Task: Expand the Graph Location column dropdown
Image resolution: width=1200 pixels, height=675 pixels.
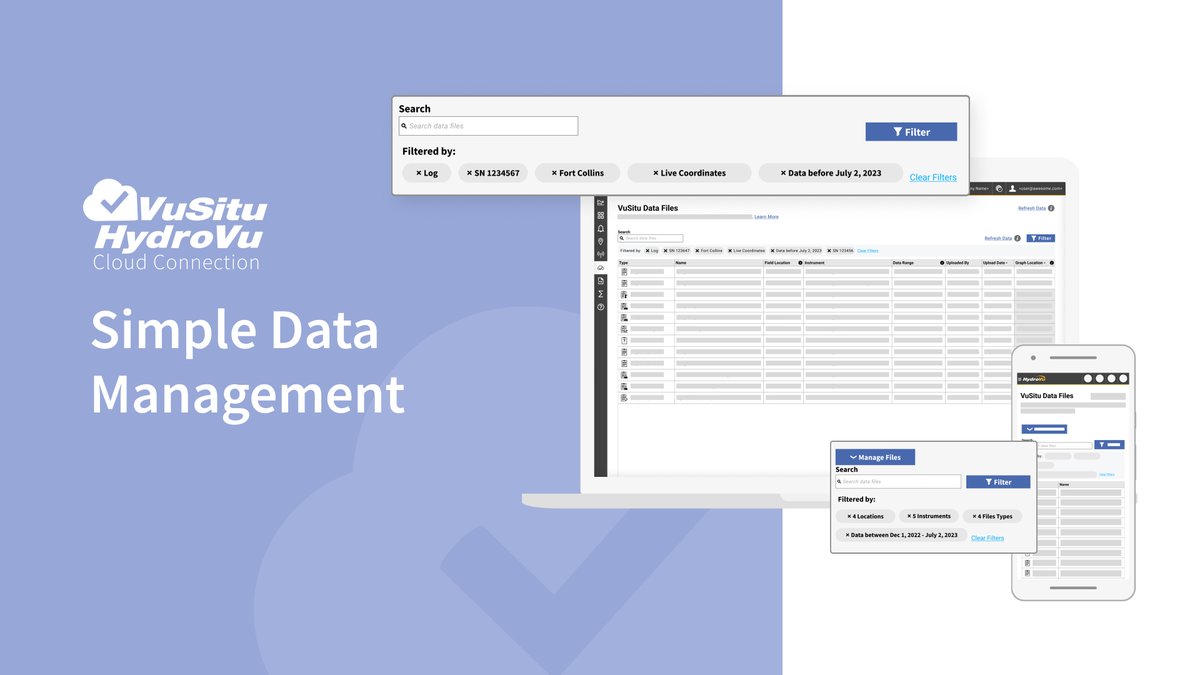Action: [1038, 262]
